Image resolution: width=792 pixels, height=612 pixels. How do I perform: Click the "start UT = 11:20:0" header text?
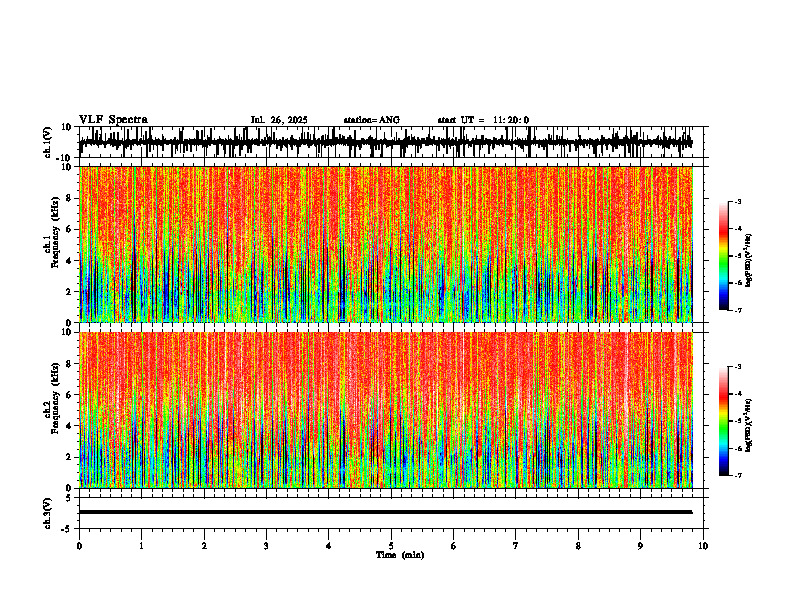483,120
